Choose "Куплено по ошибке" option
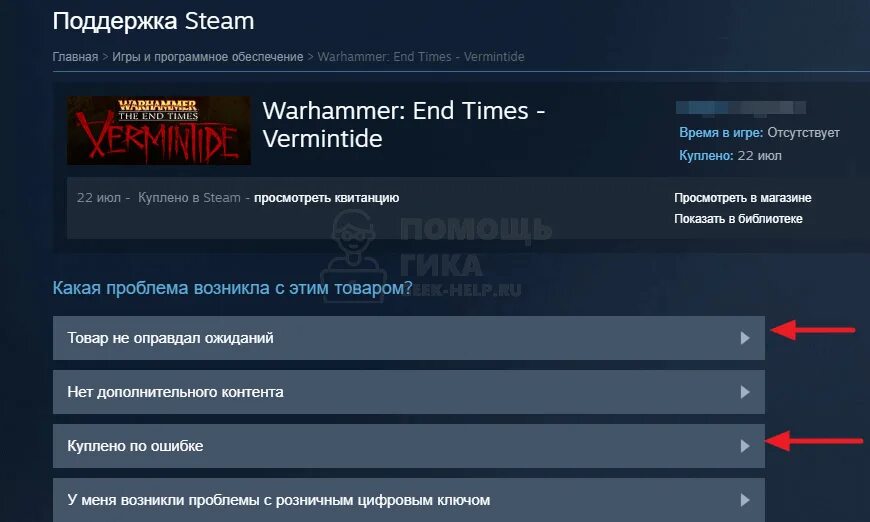This screenshot has height=522, width=870. (409, 446)
